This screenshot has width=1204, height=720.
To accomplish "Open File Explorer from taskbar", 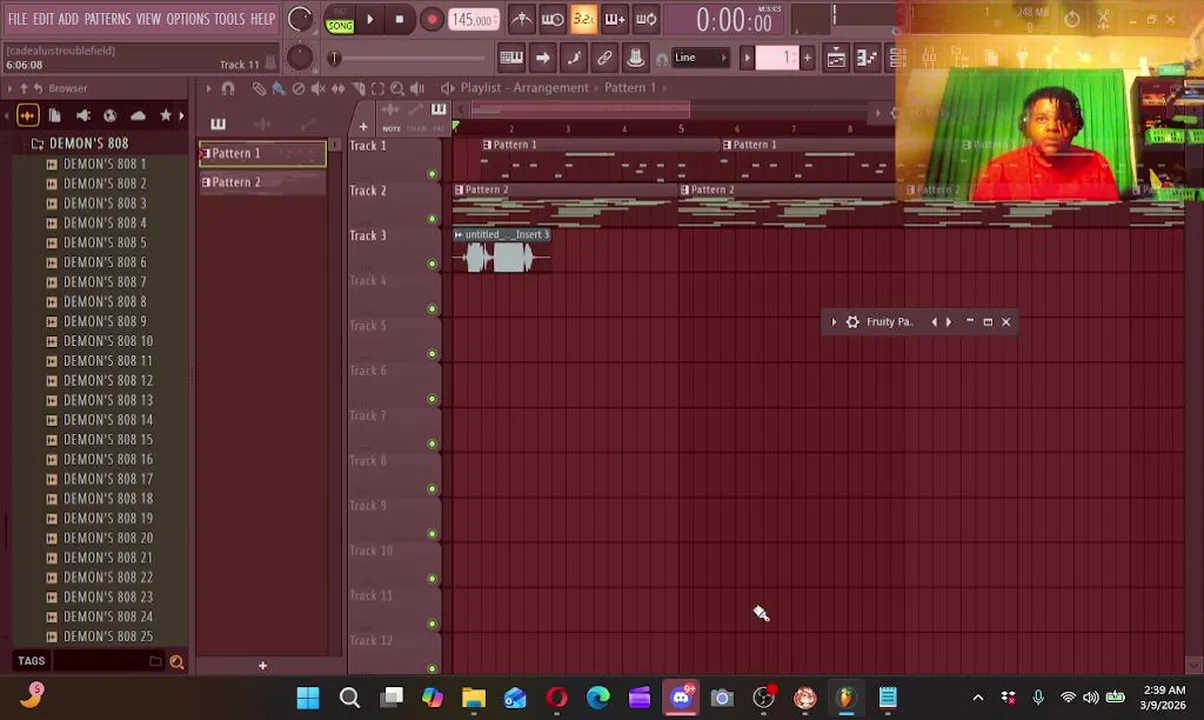I will tap(473, 698).
